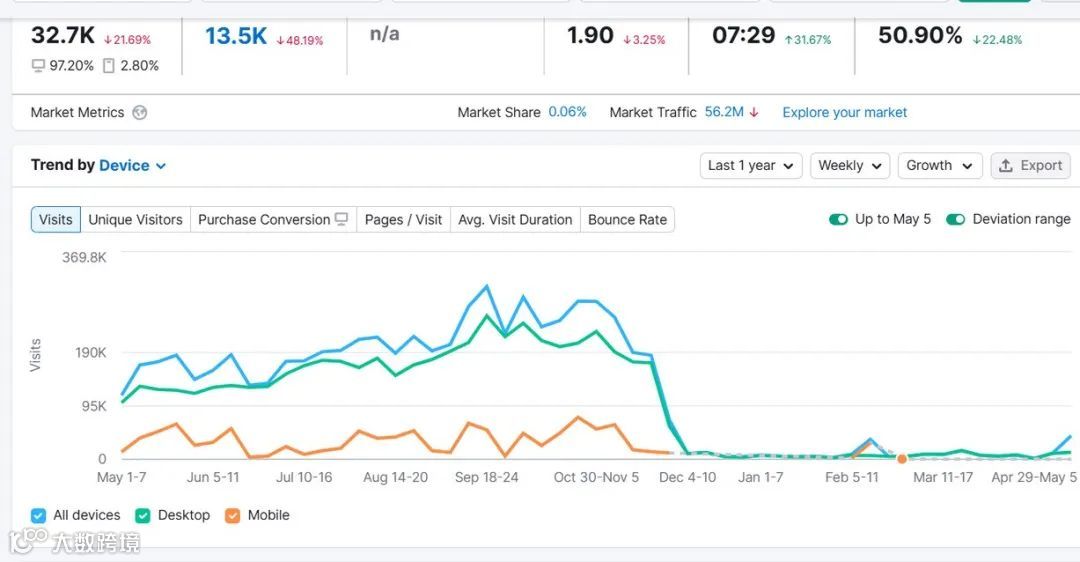Click the 13.5K unique visitors value

coord(236,37)
